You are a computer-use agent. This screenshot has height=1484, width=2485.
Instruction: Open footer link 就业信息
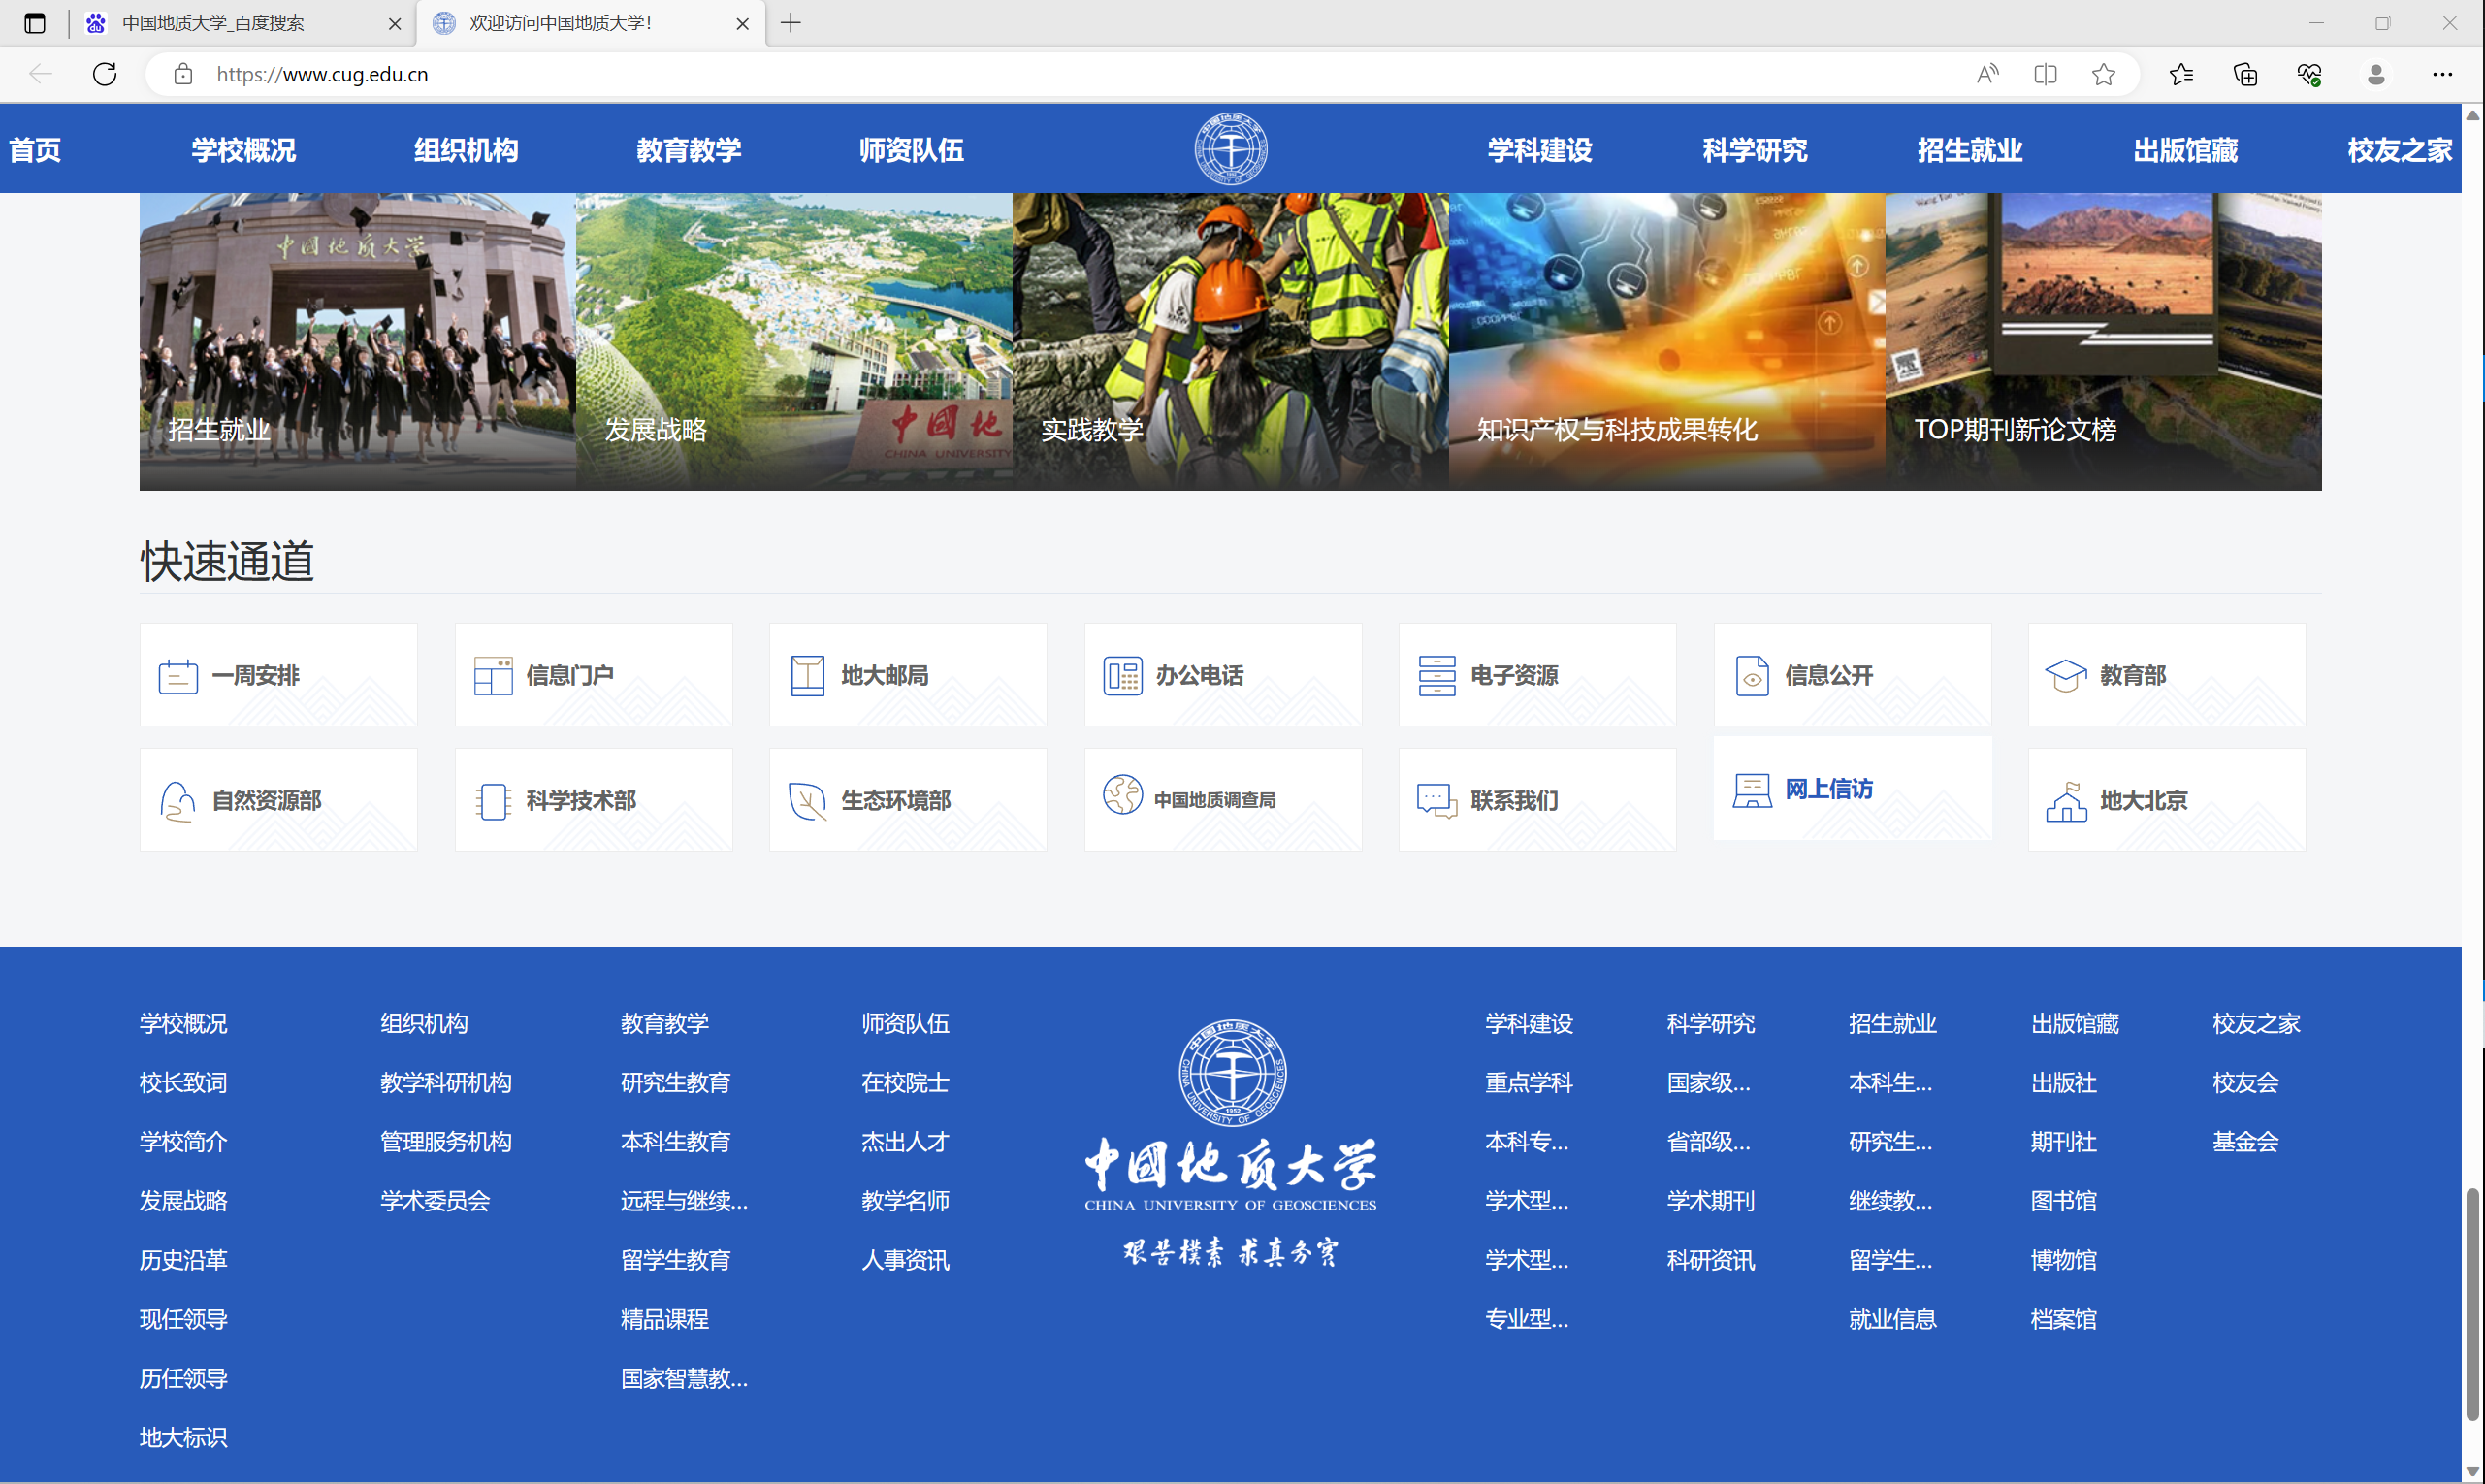click(1893, 1320)
